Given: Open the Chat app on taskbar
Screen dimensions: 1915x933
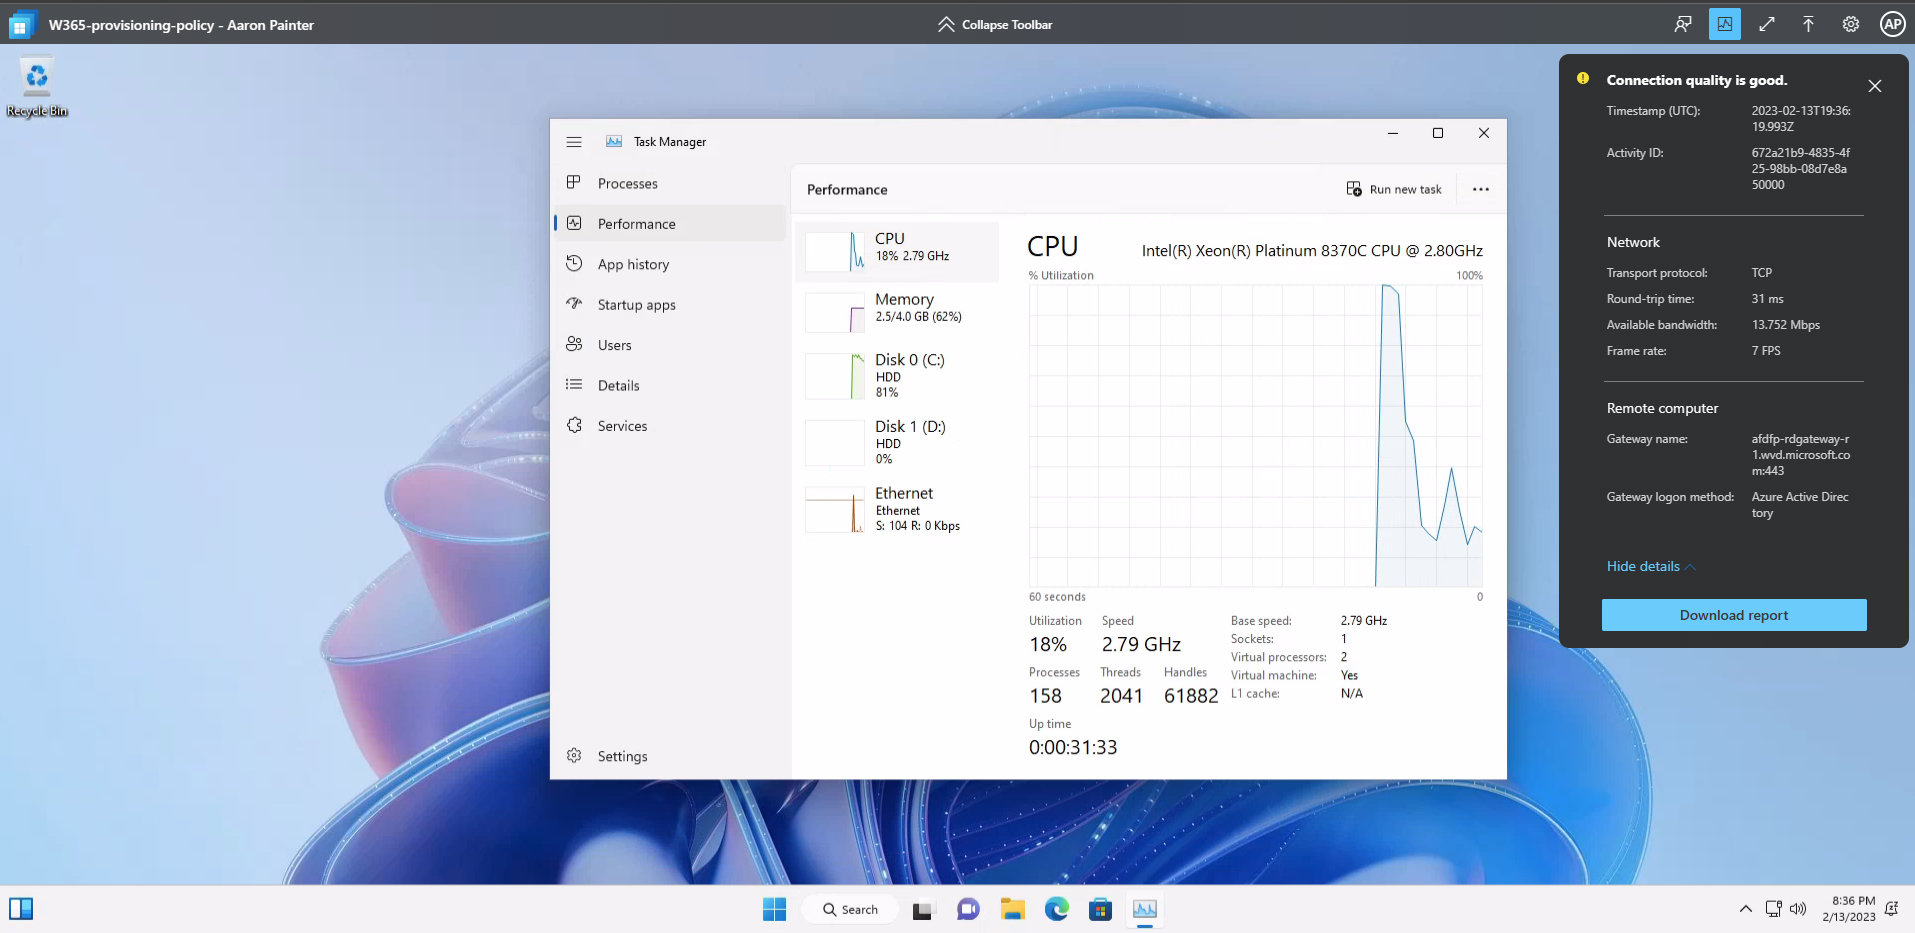Looking at the screenshot, I should (968, 910).
